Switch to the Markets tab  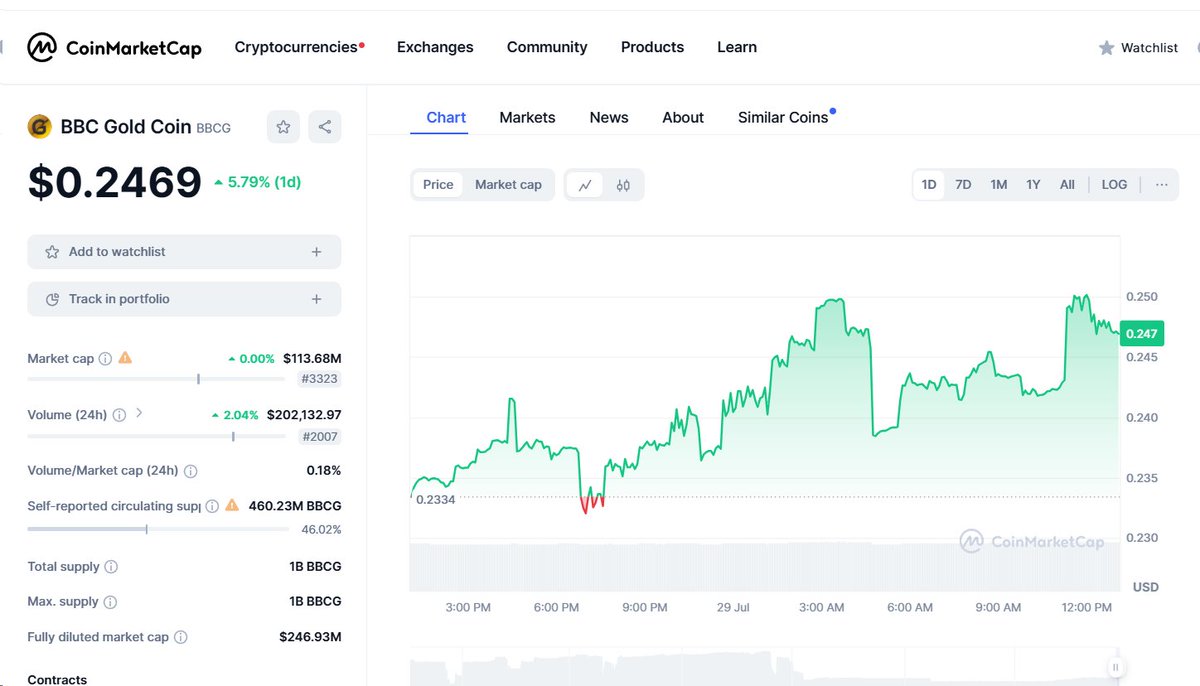[x=527, y=118]
